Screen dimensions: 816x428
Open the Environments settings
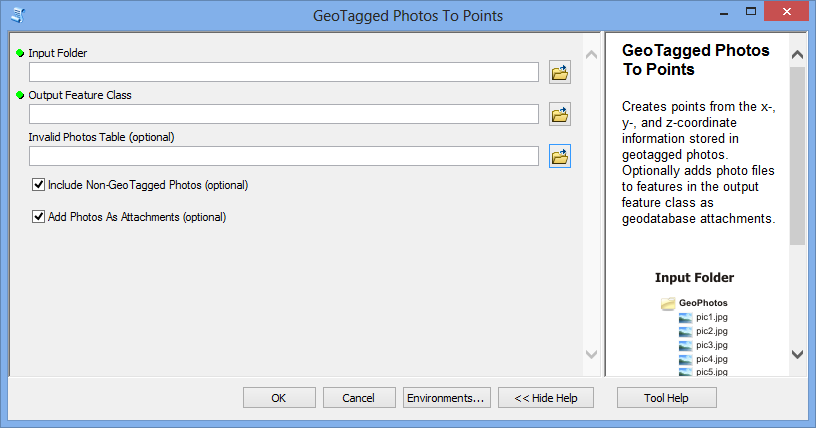click(x=446, y=398)
